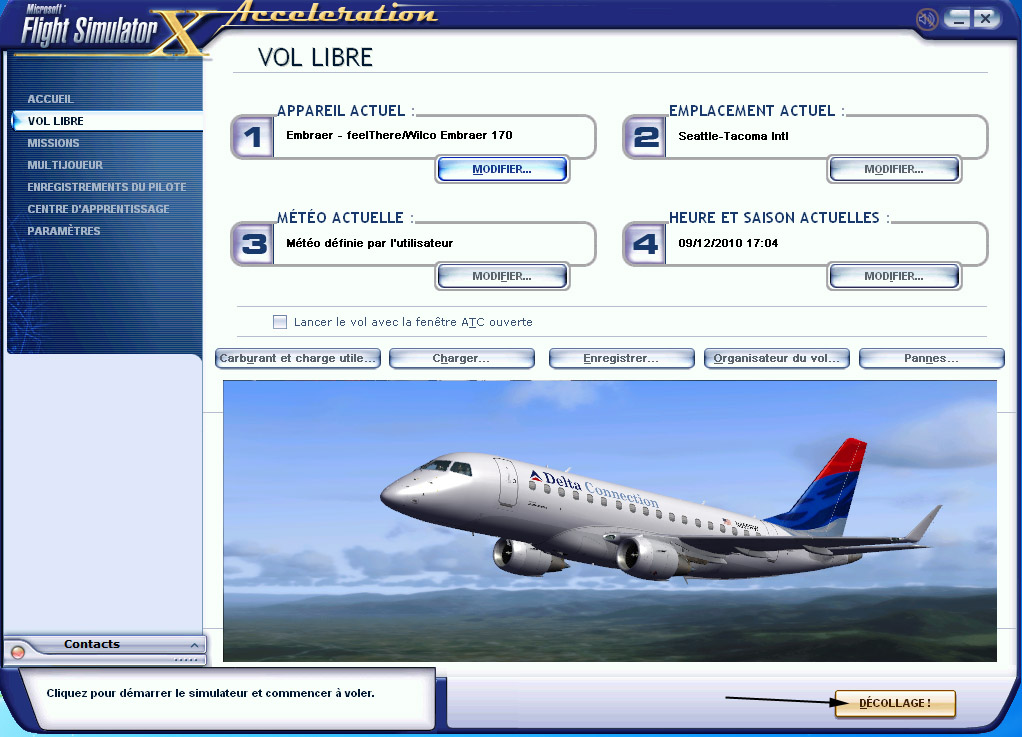Click the numbered 1 aircraft step icon
Viewport: 1022px width, 737px height.
(253, 137)
